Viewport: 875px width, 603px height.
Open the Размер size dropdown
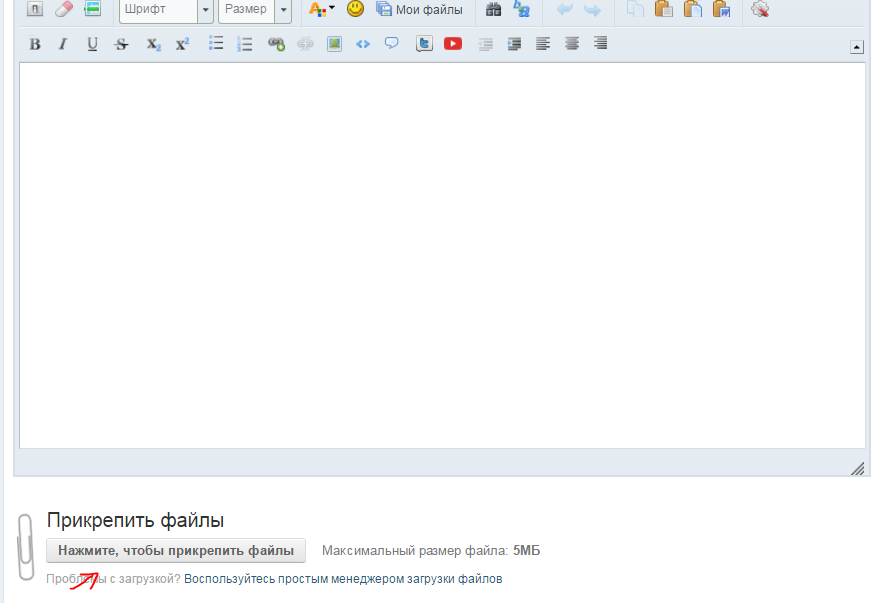(x=255, y=9)
